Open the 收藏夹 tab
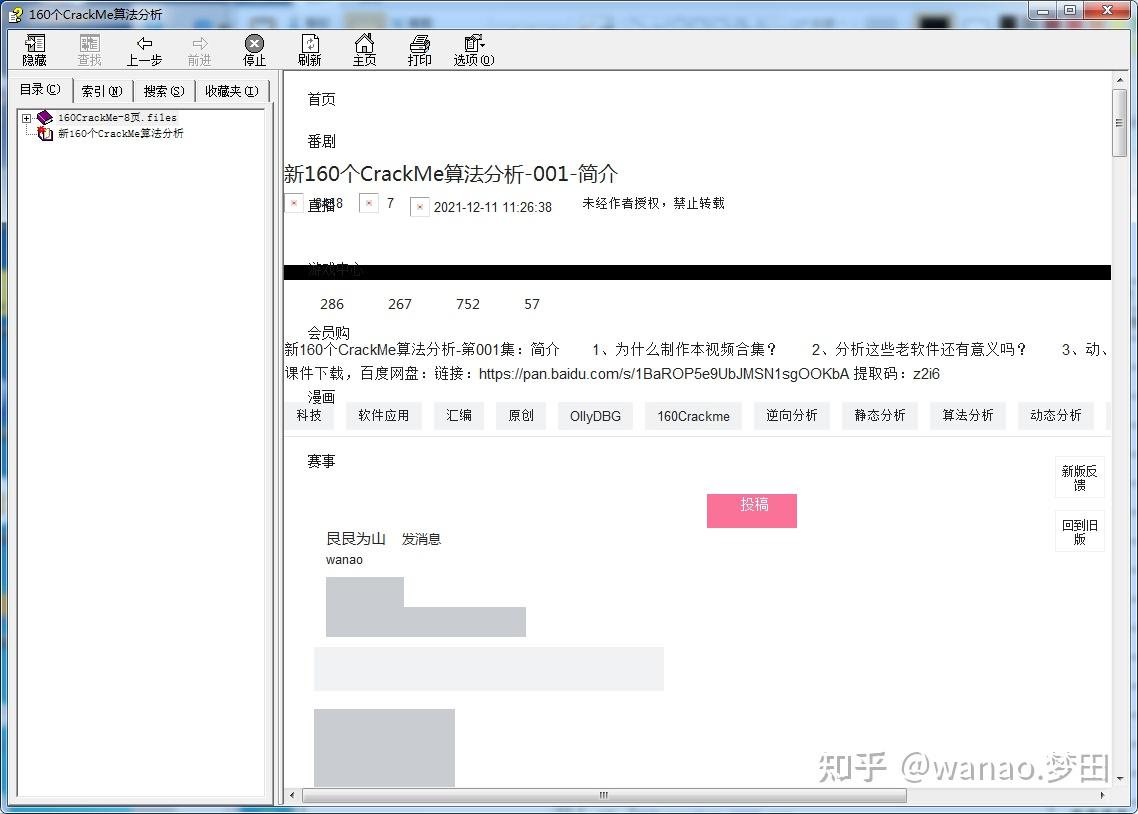The image size is (1138, 814). 231,90
